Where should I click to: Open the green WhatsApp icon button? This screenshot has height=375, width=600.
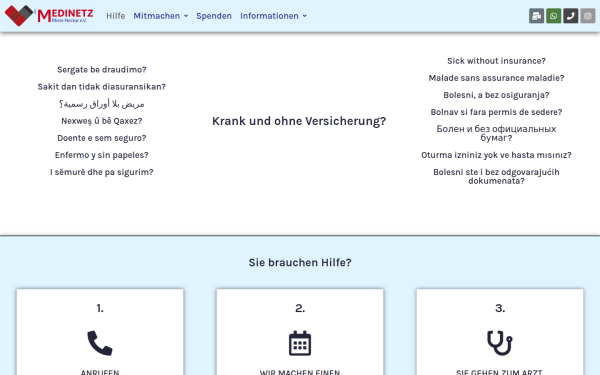coord(553,16)
